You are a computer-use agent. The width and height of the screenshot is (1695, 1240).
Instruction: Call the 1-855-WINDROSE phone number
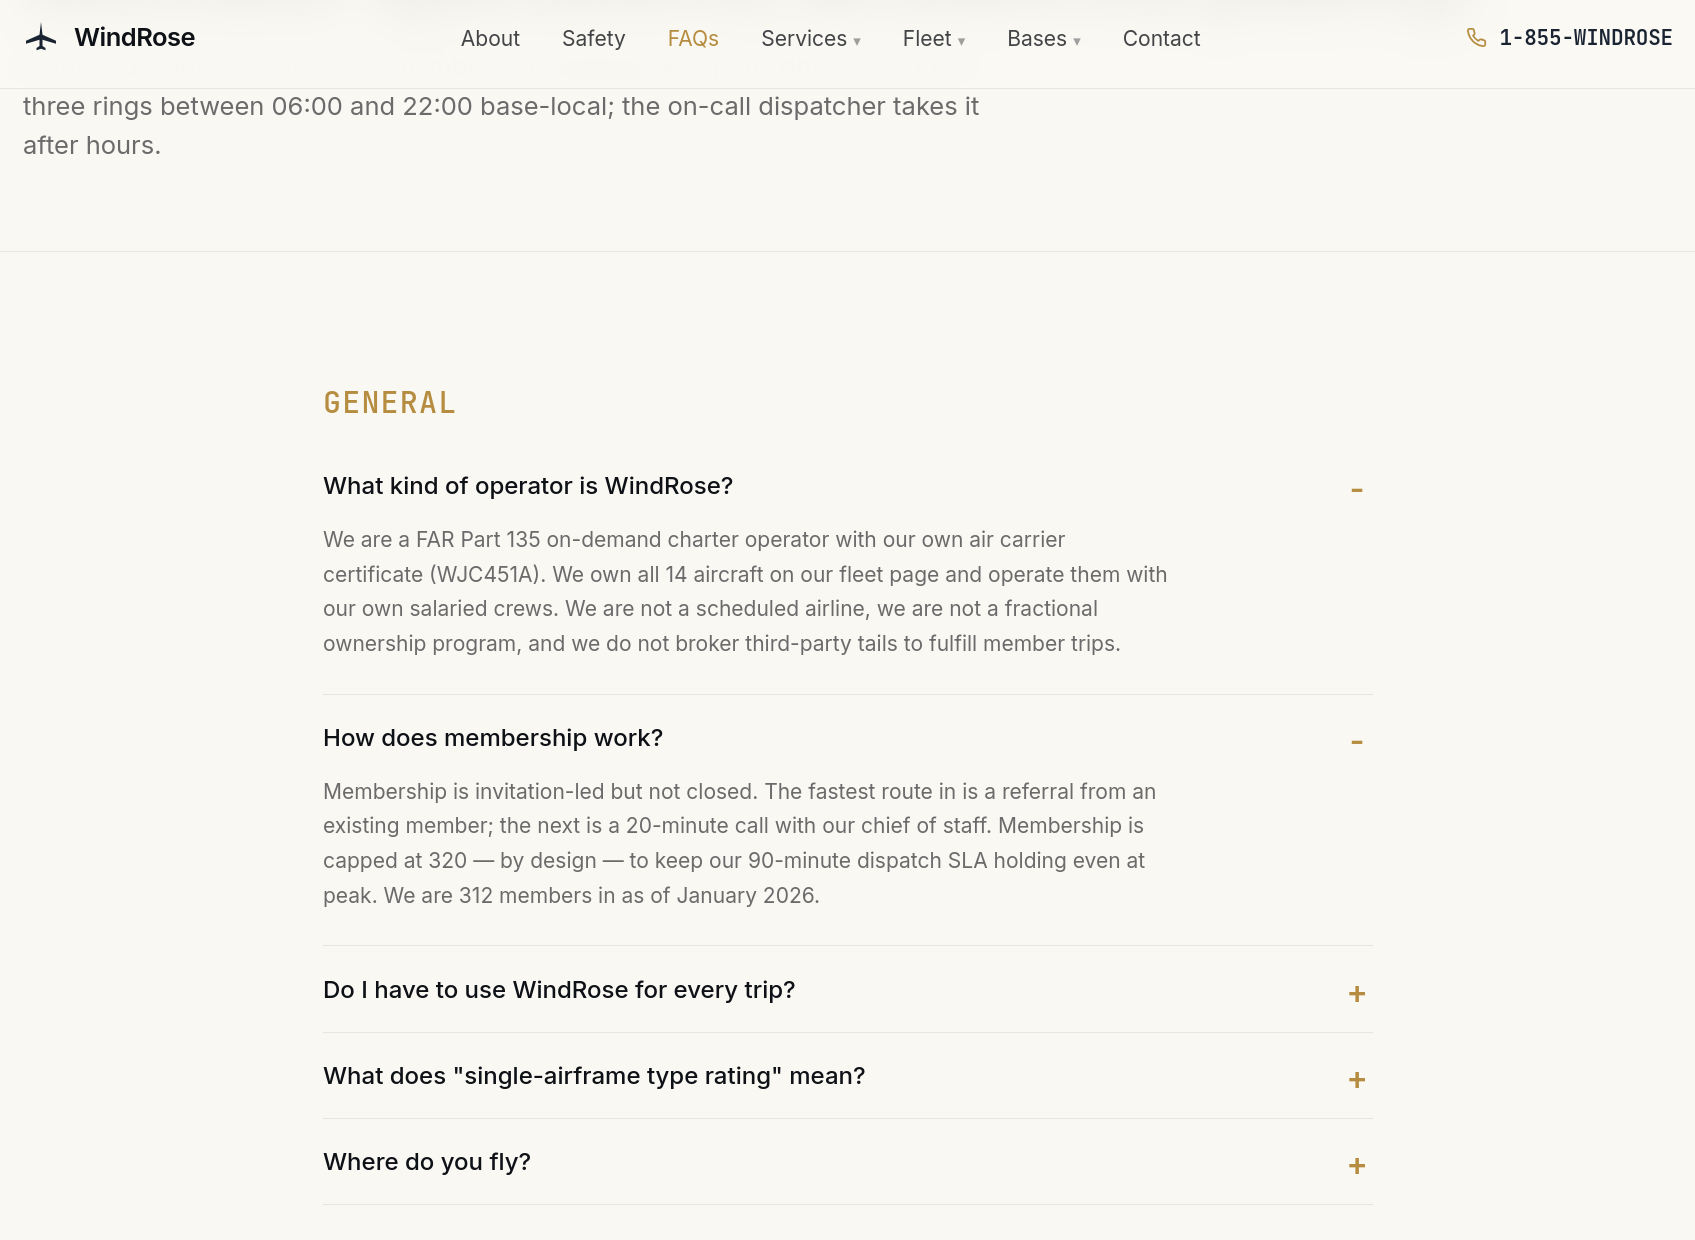1586,38
